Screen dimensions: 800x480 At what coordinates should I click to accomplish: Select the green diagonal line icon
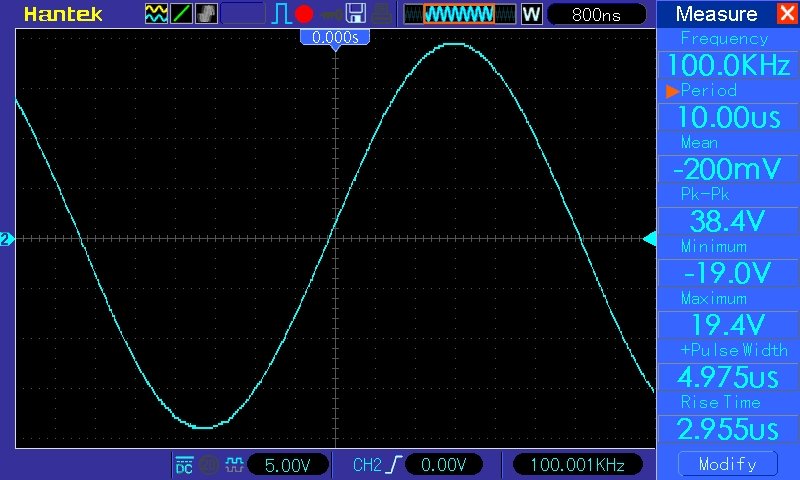[x=181, y=14]
